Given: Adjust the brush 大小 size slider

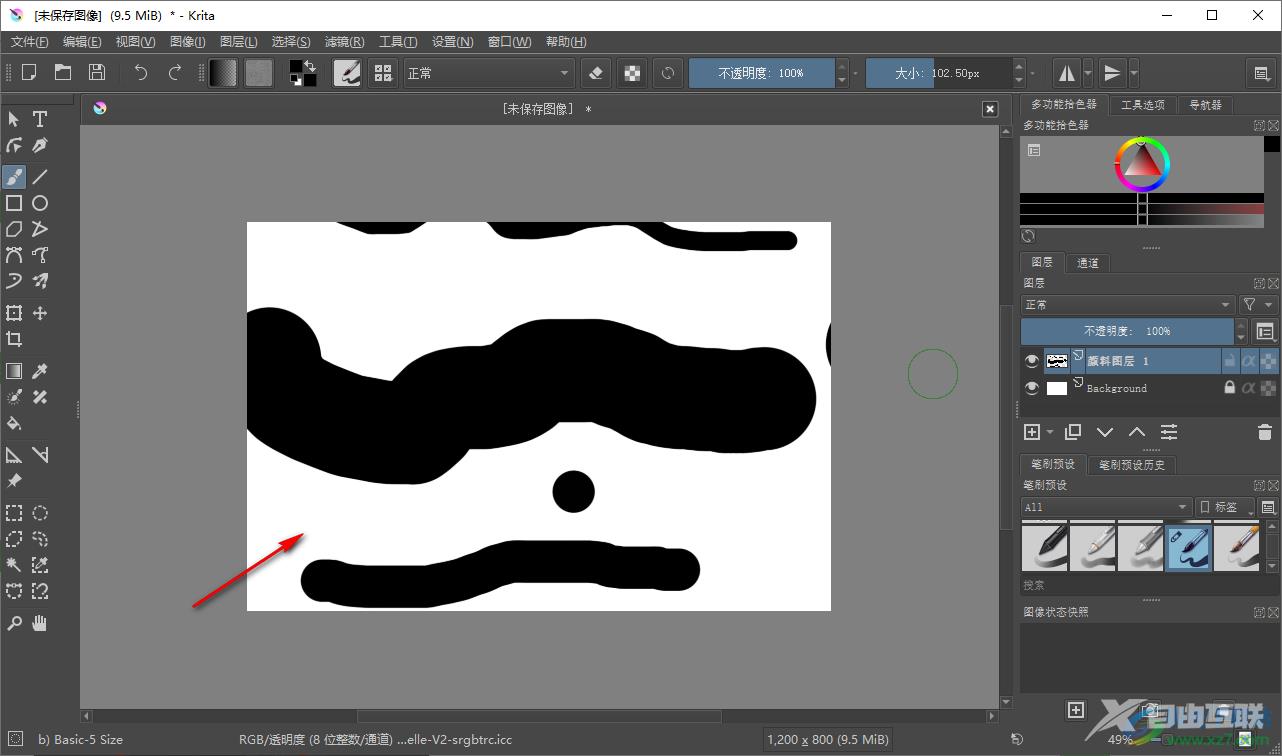Looking at the screenshot, I should point(938,73).
